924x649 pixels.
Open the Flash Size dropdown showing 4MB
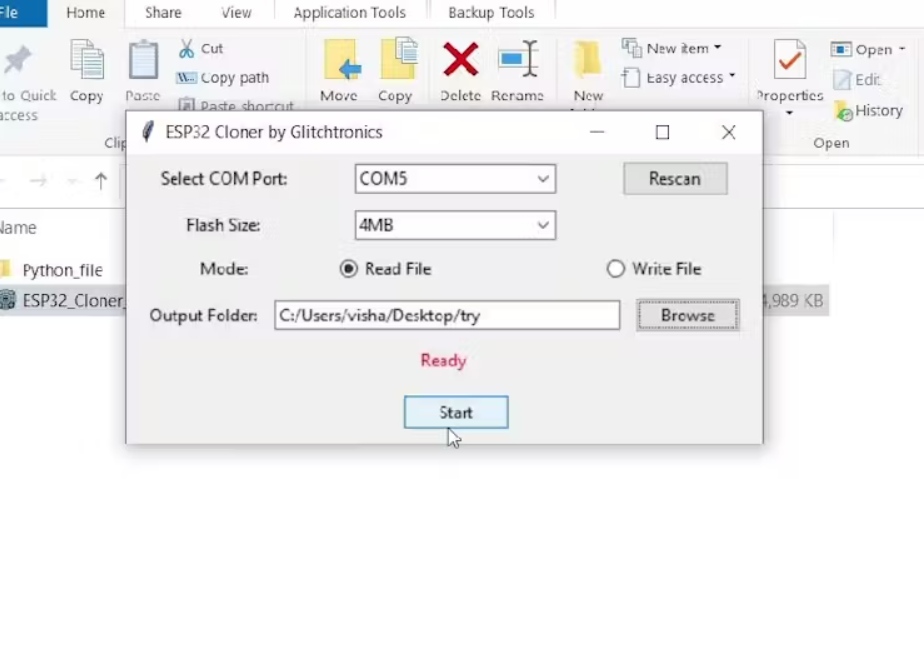(455, 225)
